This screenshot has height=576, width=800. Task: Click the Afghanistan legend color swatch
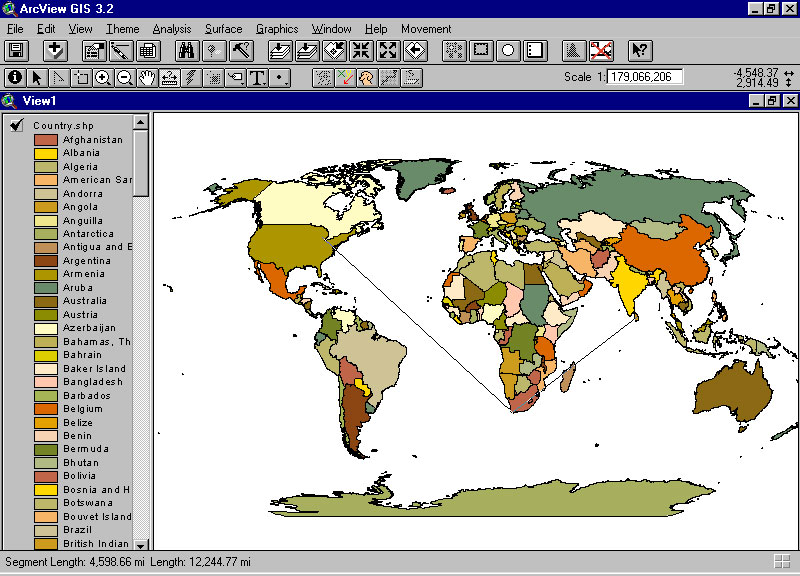(x=46, y=140)
